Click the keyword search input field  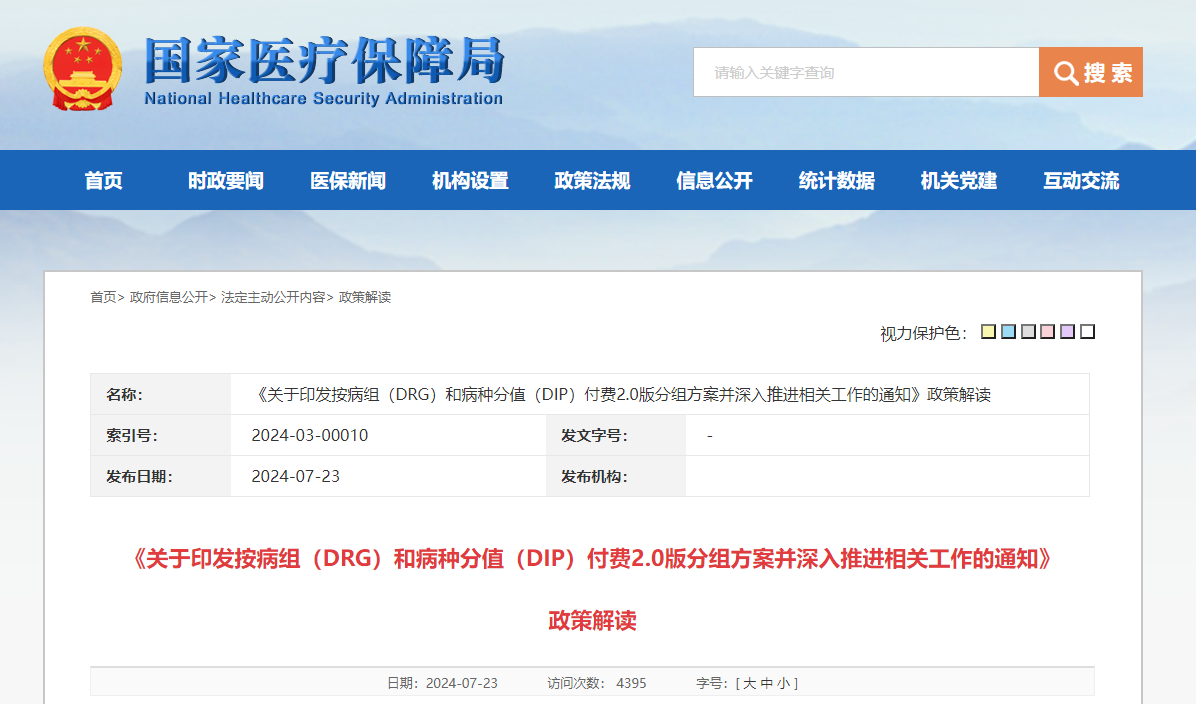865,72
